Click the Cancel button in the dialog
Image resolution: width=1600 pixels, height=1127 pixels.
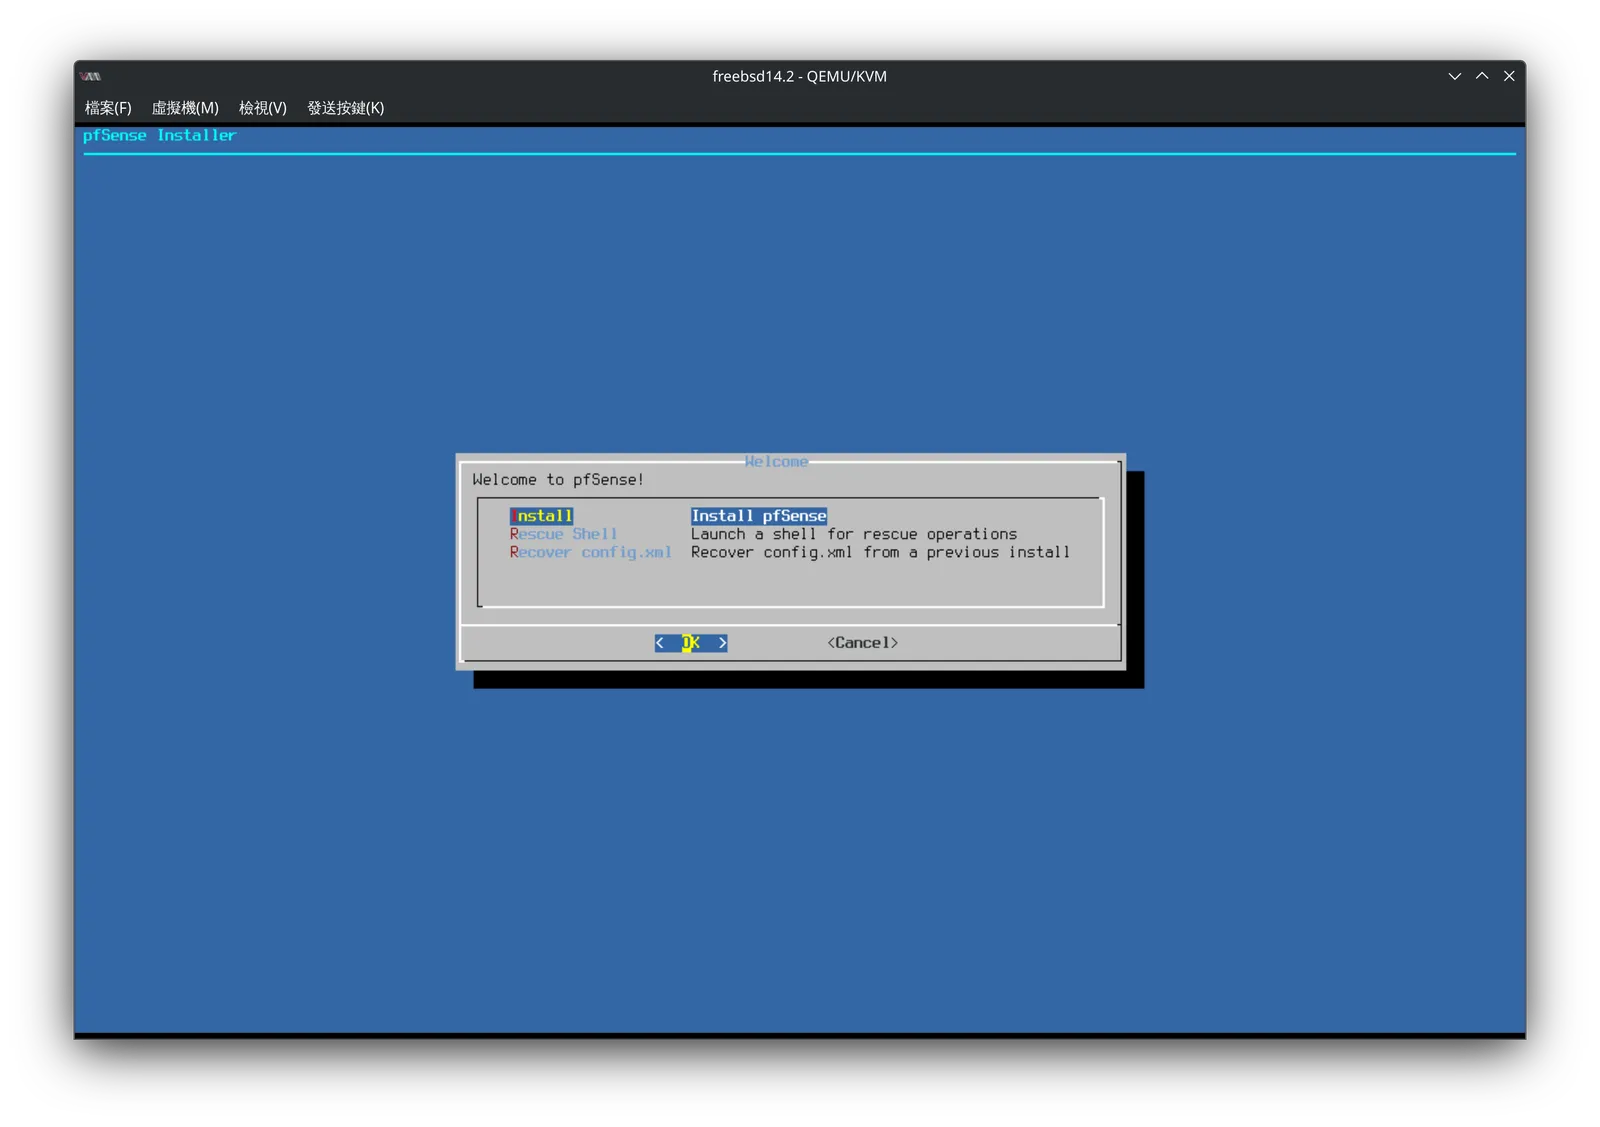click(x=862, y=643)
